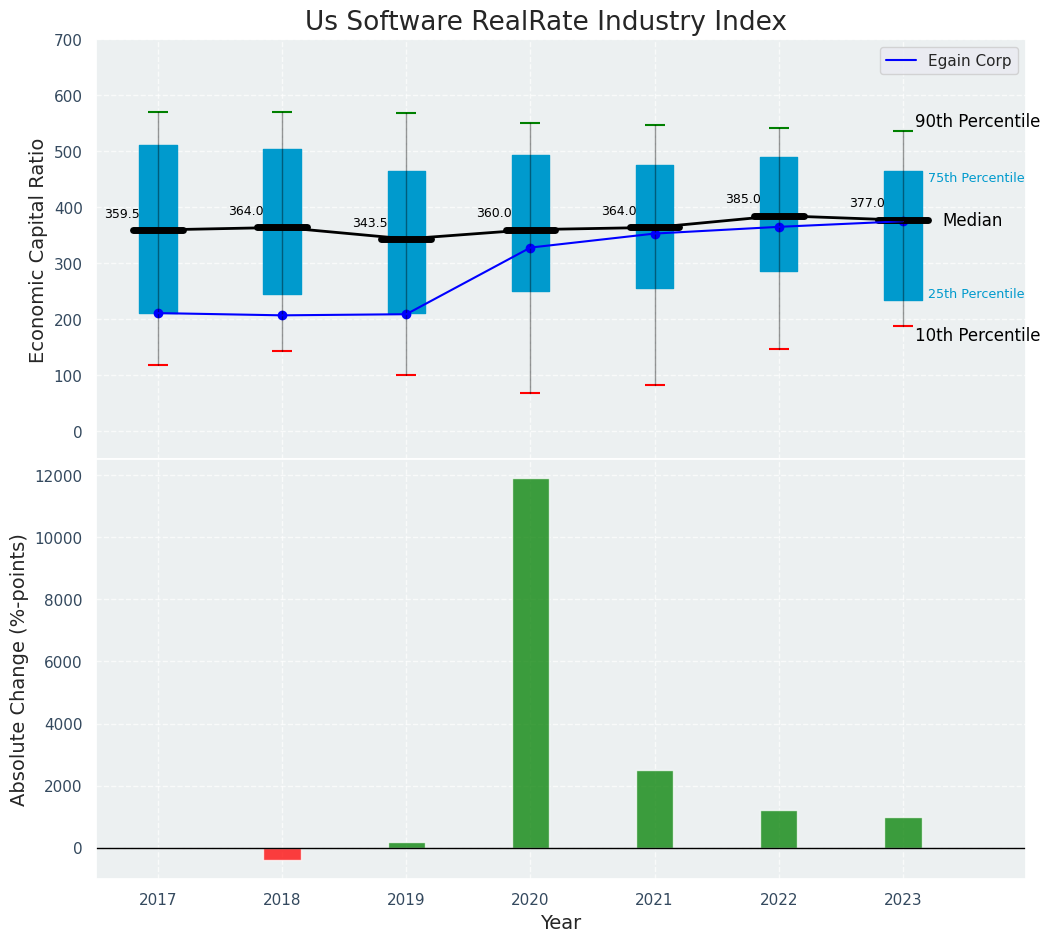The image size is (1050, 942).
Task: Click the 25th Percentile label
Action: [x=976, y=294]
